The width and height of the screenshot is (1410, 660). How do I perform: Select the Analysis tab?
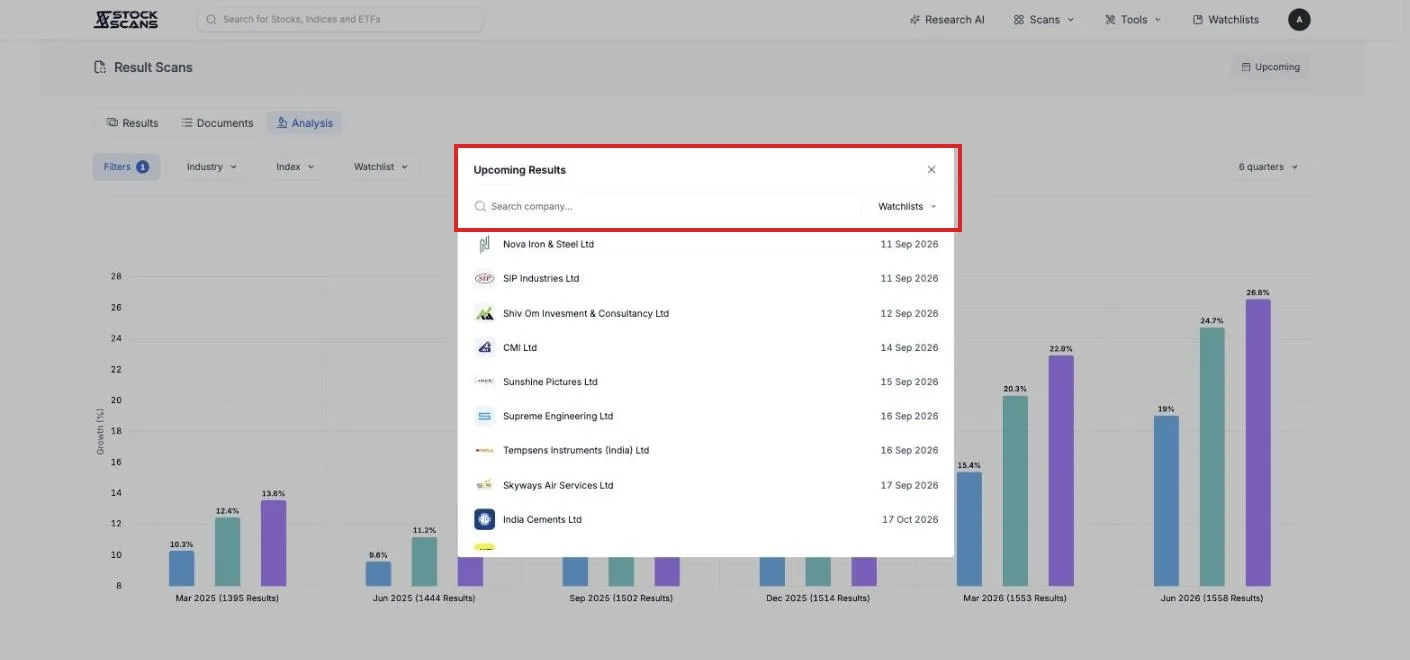(305, 123)
